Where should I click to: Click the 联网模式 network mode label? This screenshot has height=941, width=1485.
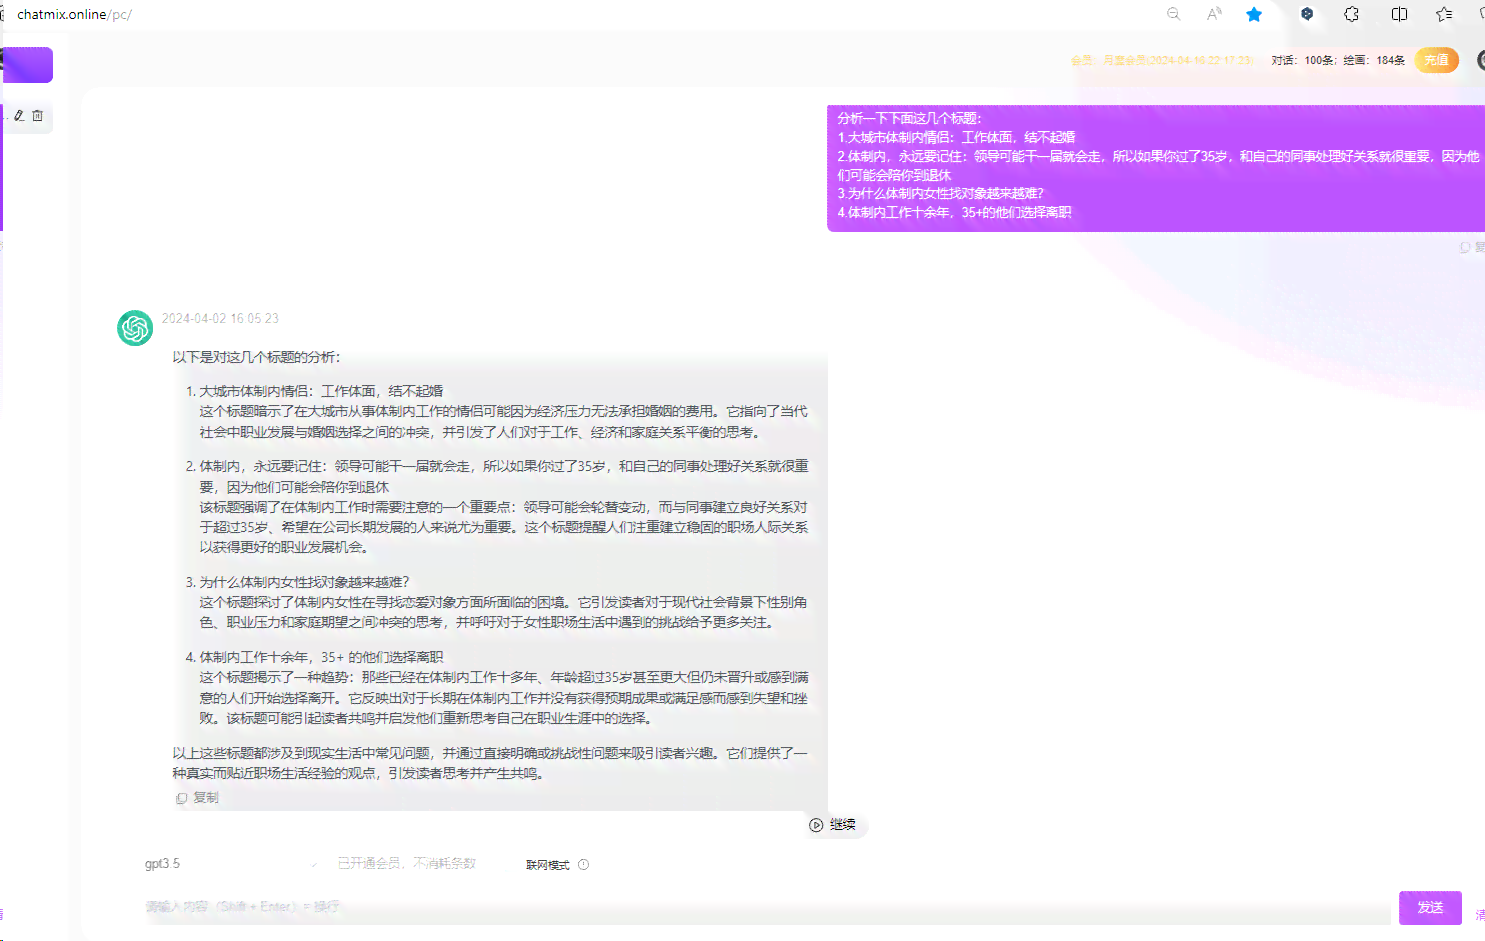click(548, 865)
